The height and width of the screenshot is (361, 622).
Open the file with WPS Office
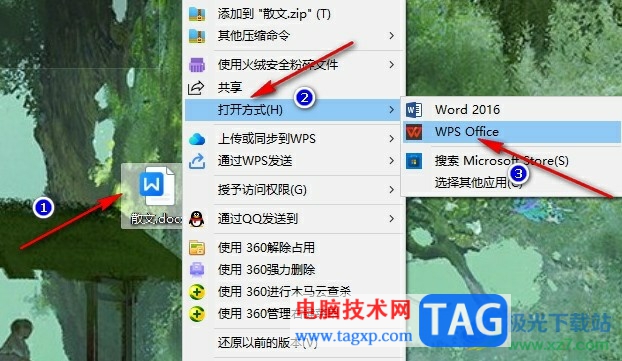click(511, 132)
